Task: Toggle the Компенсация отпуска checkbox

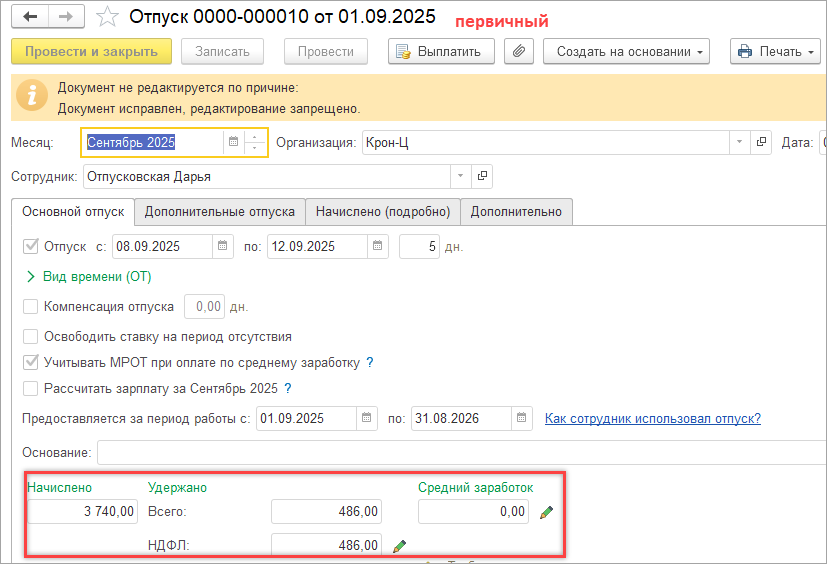Action: coord(30,307)
